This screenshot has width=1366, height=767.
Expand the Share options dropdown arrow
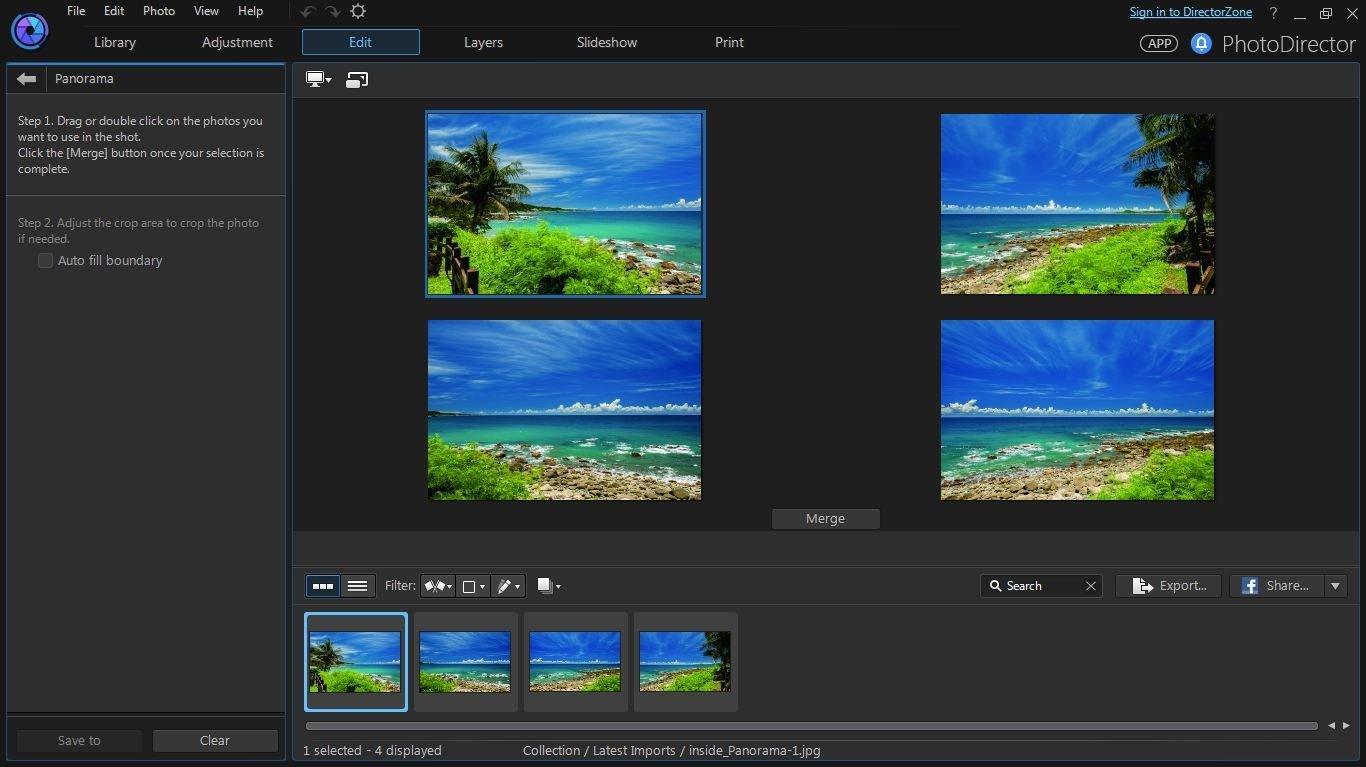(1334, 585)
